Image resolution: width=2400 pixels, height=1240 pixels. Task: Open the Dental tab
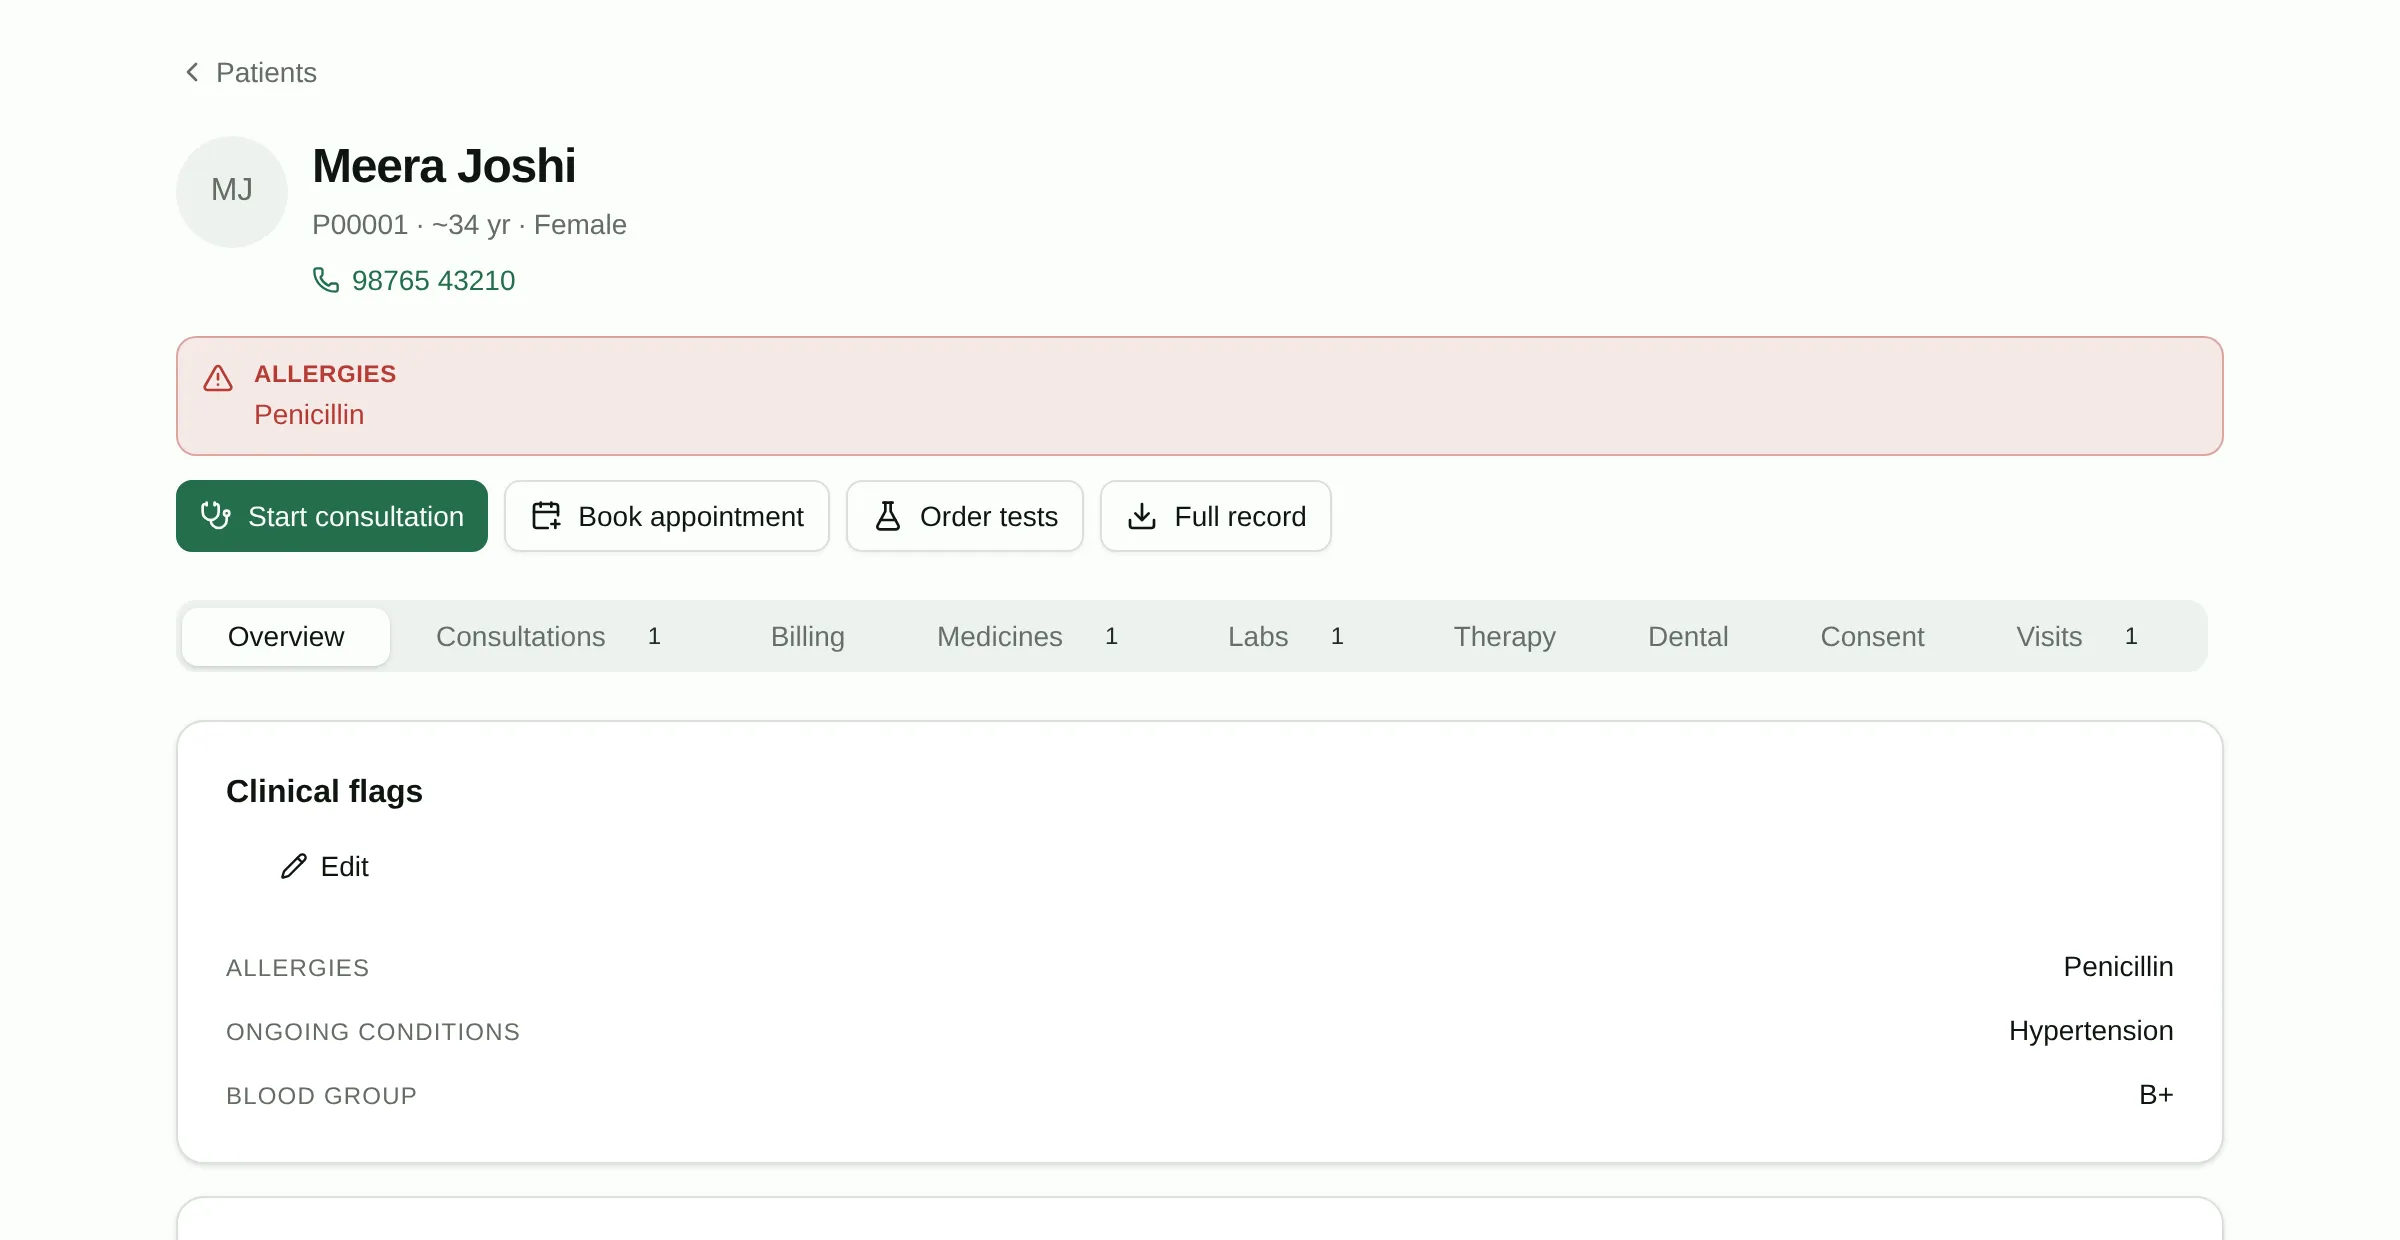(x=1688, y=636)
